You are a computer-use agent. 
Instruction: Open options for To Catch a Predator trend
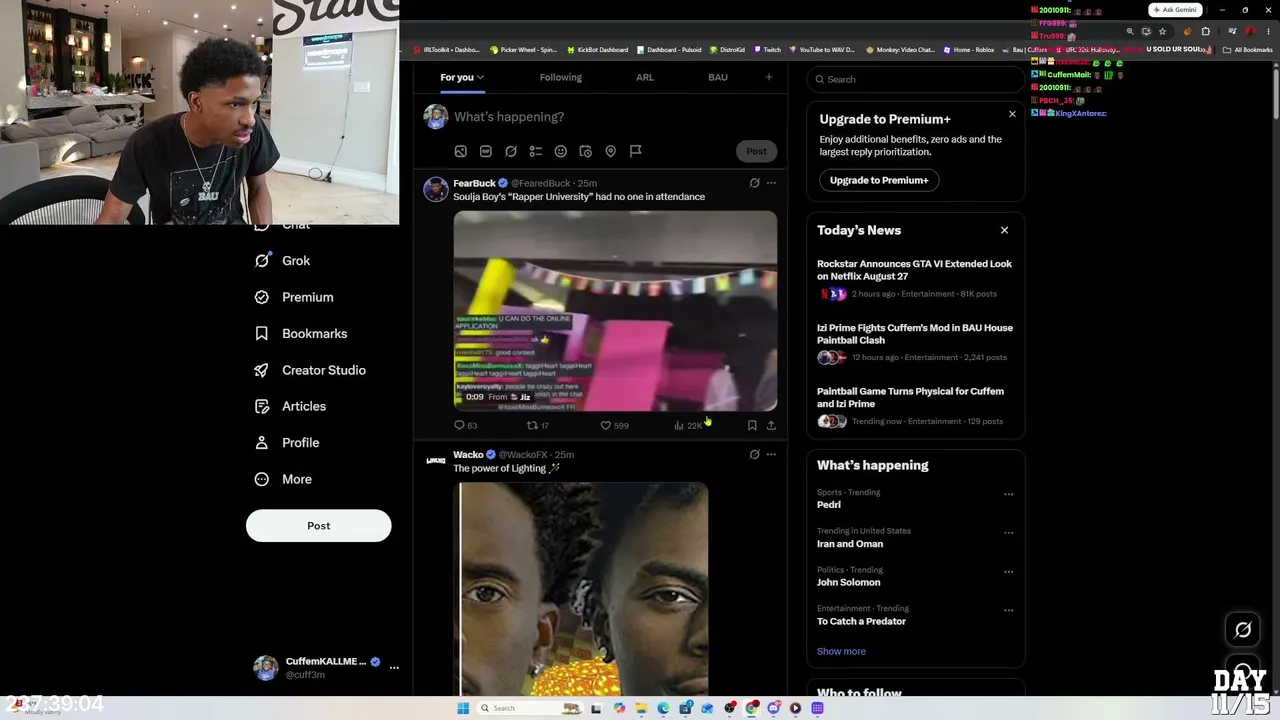coord(1008,610)
